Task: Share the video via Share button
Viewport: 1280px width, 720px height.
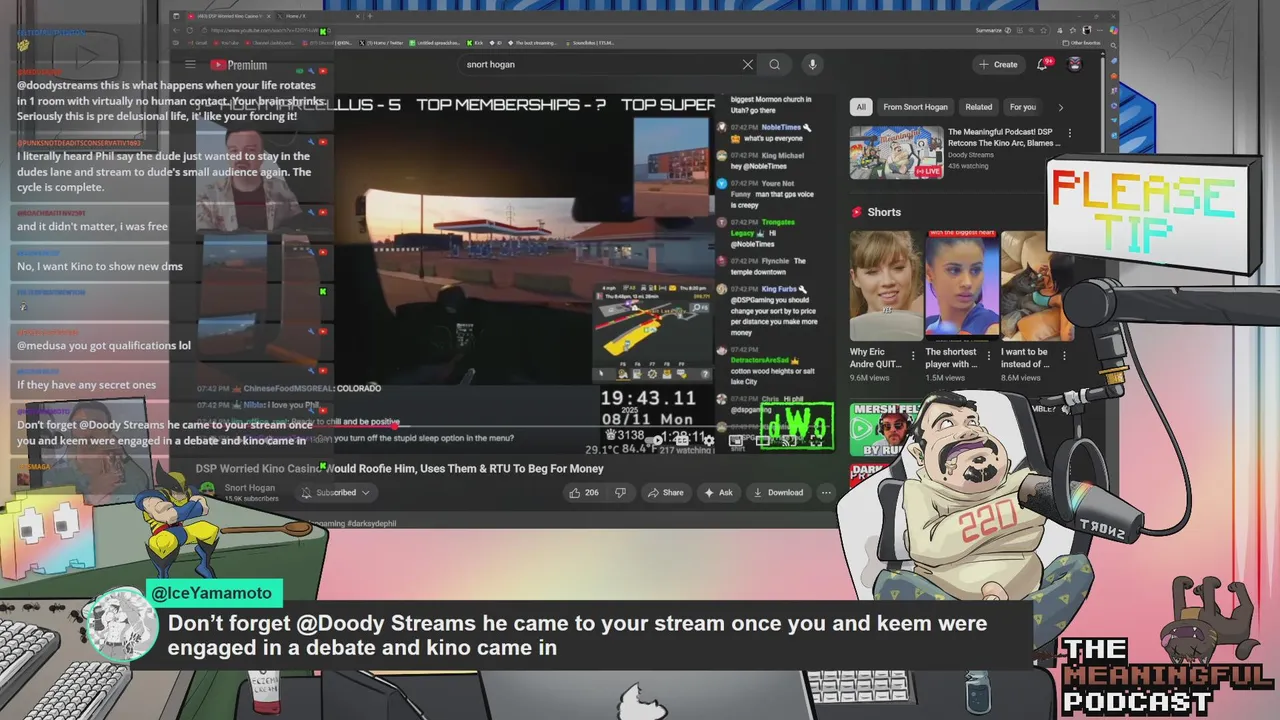Action: (x=665, y=492)
